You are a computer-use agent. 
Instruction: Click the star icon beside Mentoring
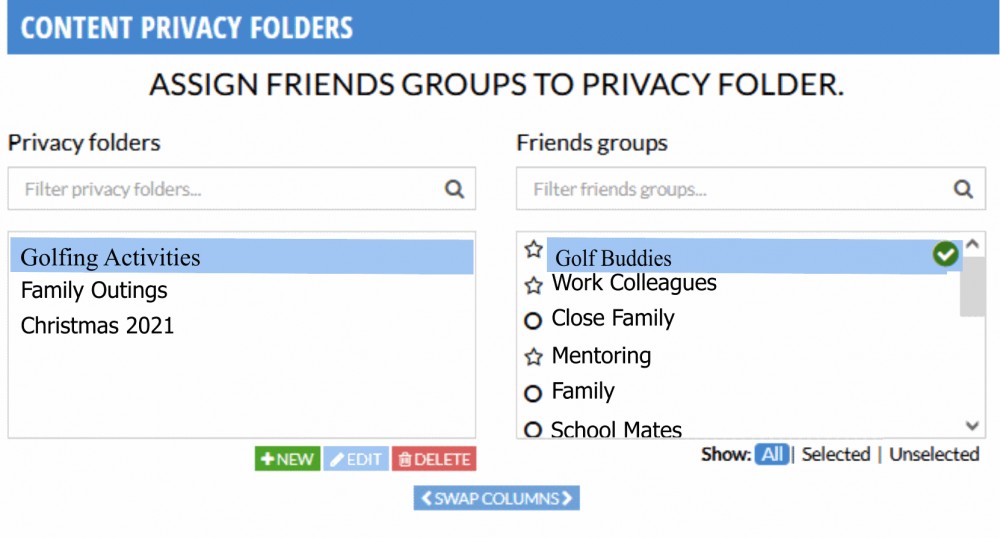(534, 356)
